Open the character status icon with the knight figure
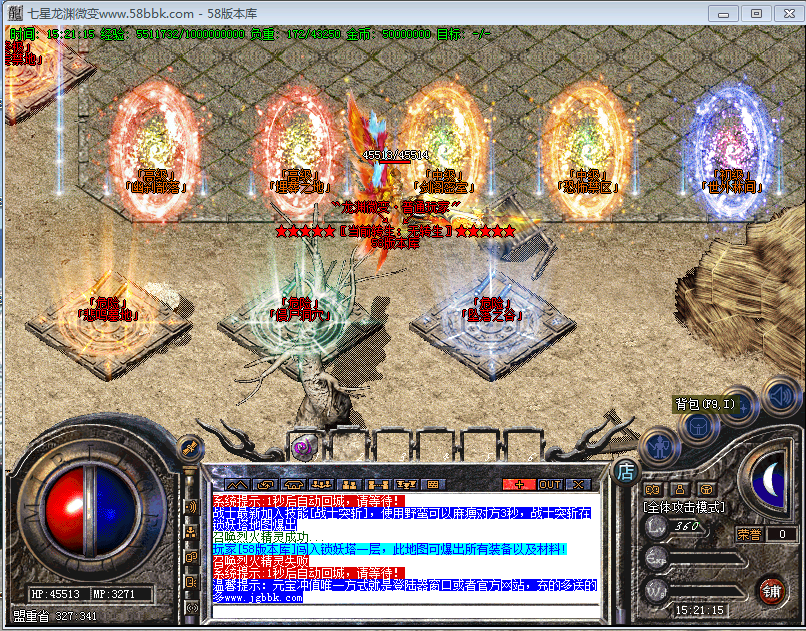Viewport: 806px width, 631px height. [660, 447]
